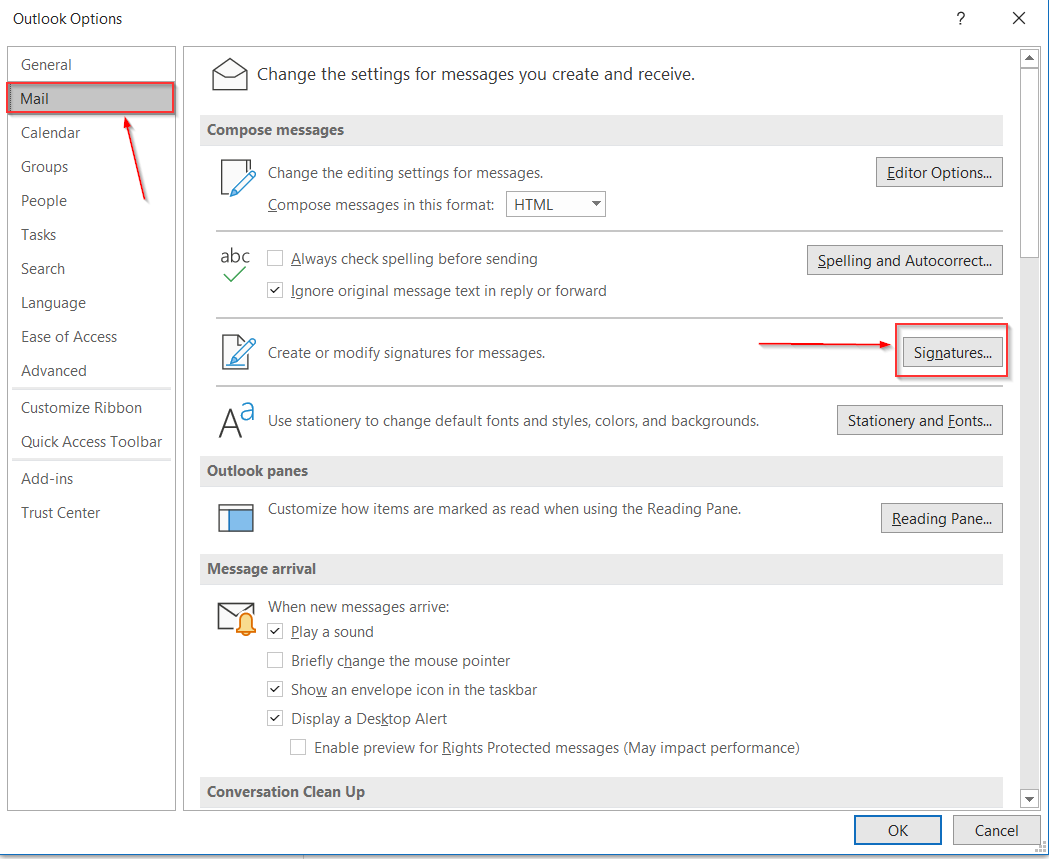Open Quick Access Toolbar settings

click(x=92, y=442)
